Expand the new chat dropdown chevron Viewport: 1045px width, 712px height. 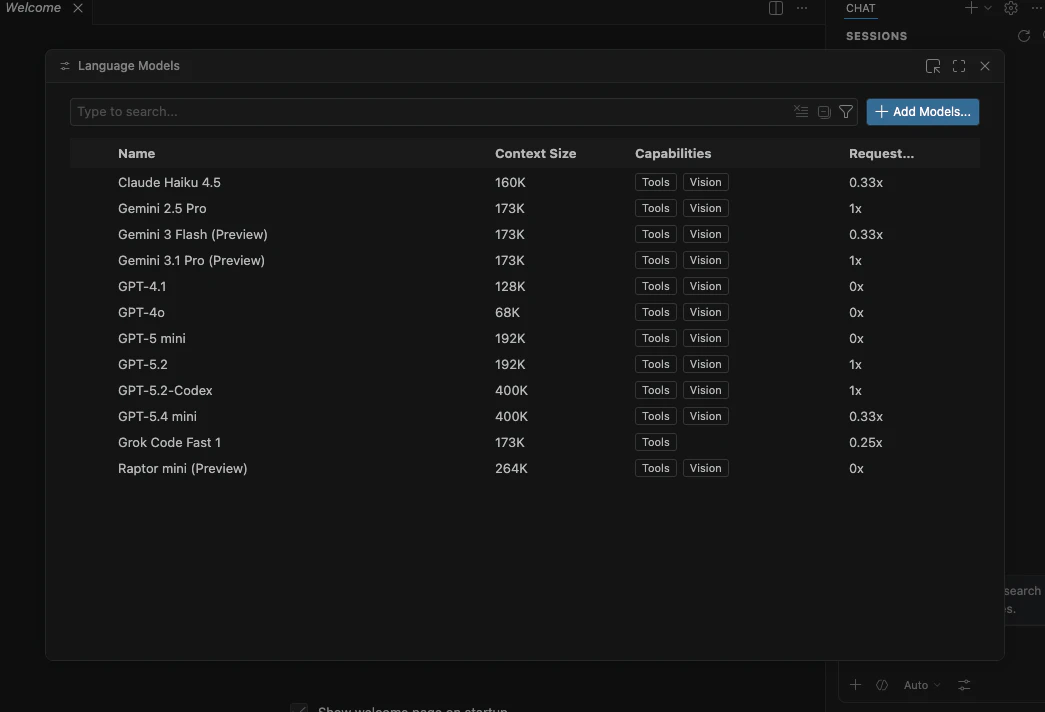[988, 8]
